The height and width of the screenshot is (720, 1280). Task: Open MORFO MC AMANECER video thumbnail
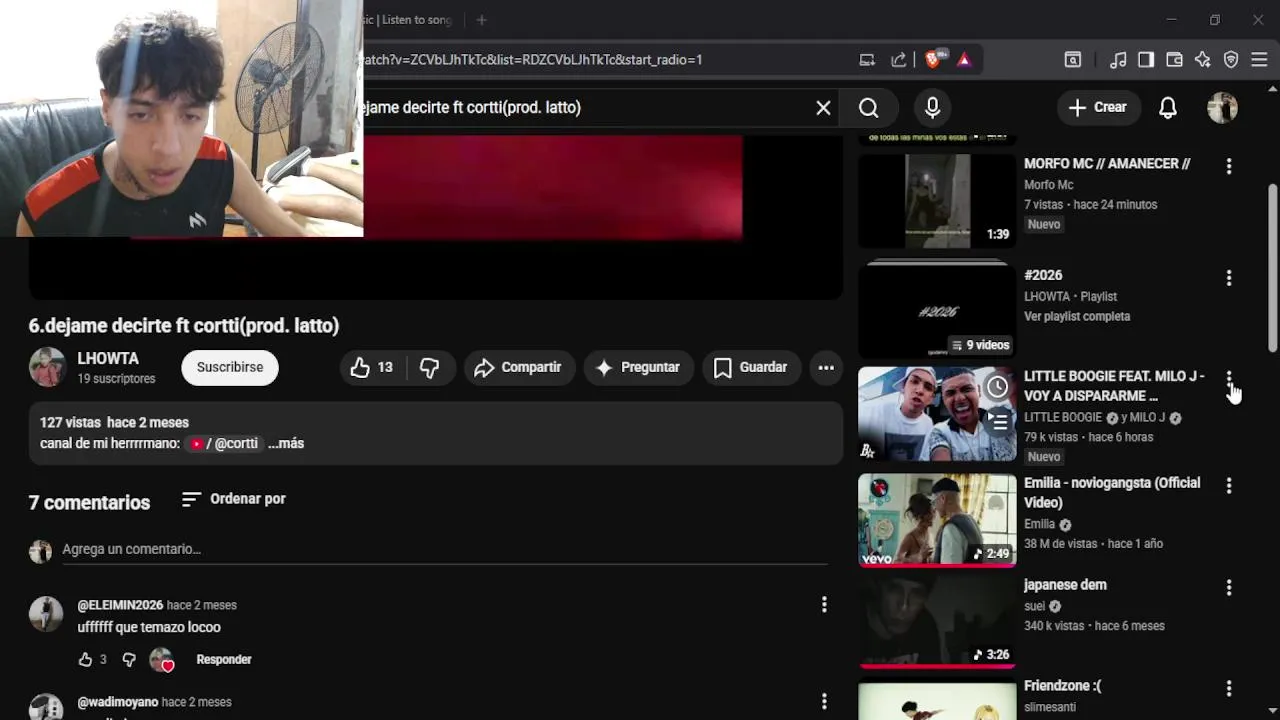(937, 201)
